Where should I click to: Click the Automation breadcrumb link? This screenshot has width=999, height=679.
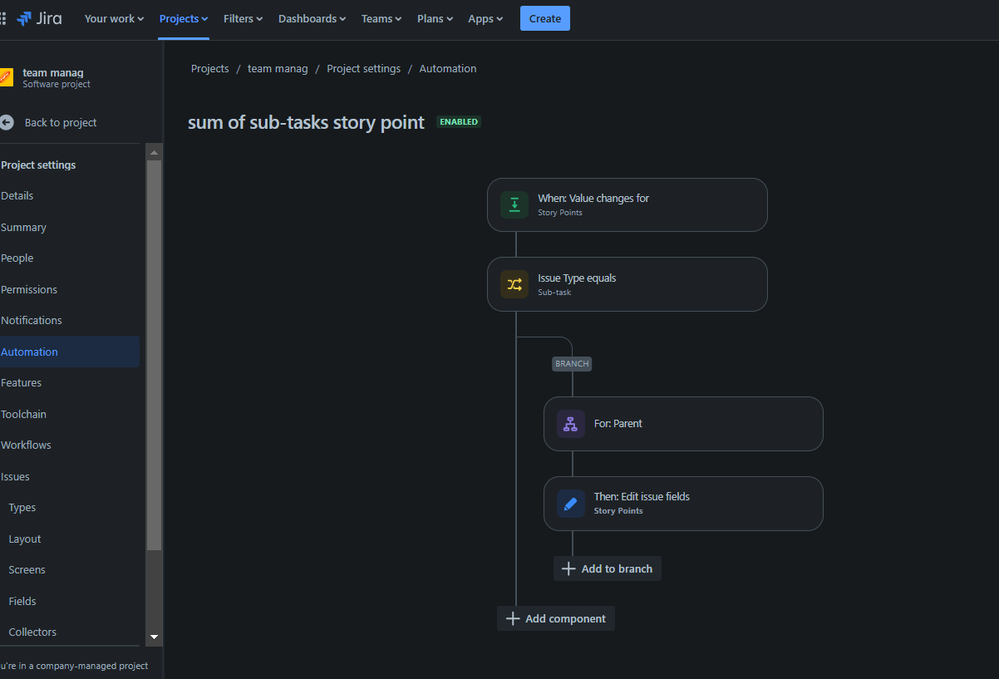pos(447,68)
